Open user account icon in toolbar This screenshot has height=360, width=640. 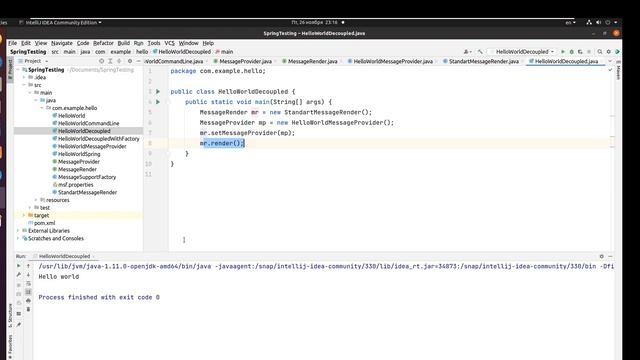467,52
